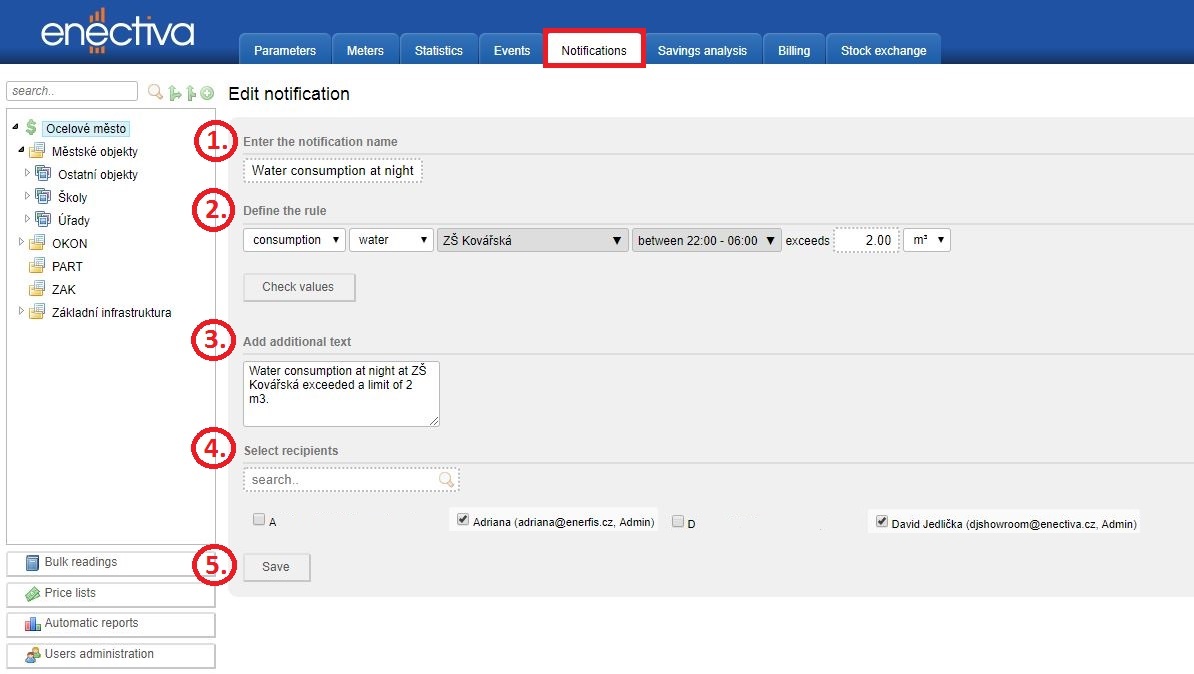Click the Bulk readings book icon
The height and width of the screenshot is (674, 1194).
click(32, 563)
